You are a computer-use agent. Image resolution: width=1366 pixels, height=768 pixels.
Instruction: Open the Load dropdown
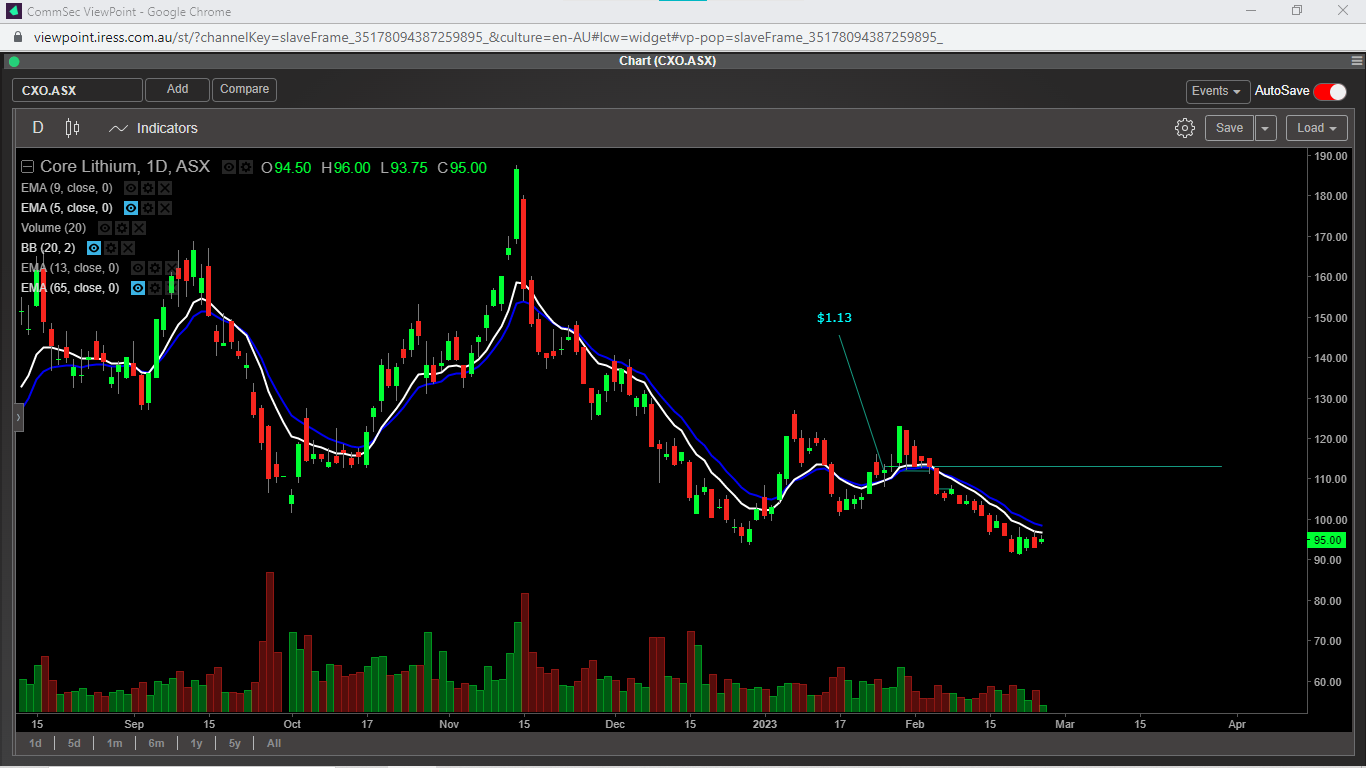point(1316,128)
